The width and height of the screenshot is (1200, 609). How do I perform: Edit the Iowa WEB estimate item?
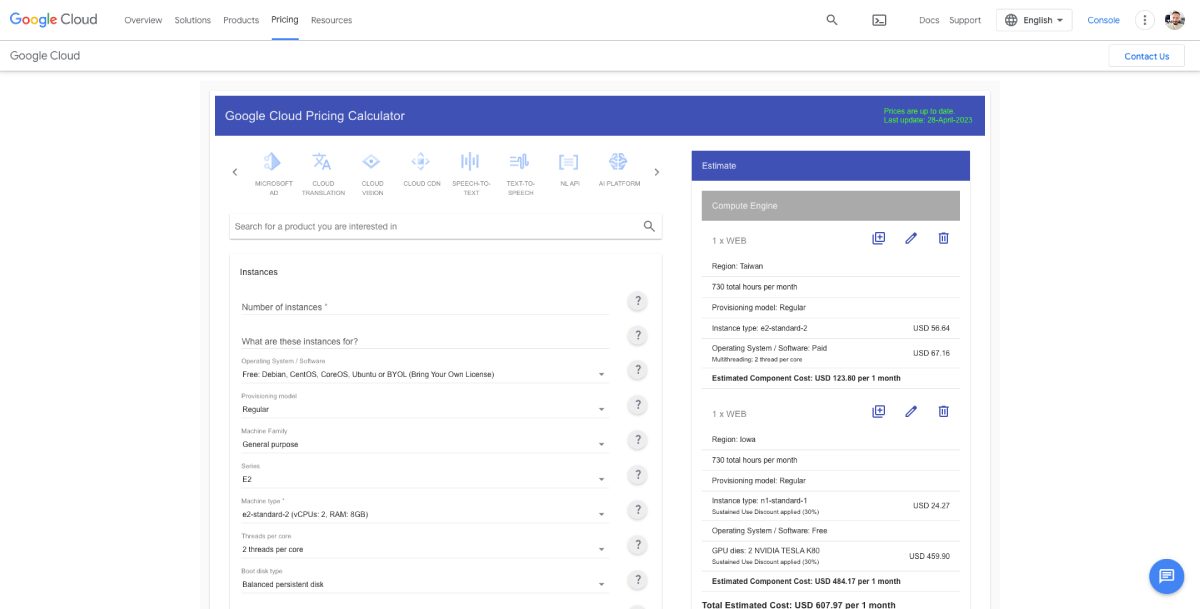pos(910,411)
